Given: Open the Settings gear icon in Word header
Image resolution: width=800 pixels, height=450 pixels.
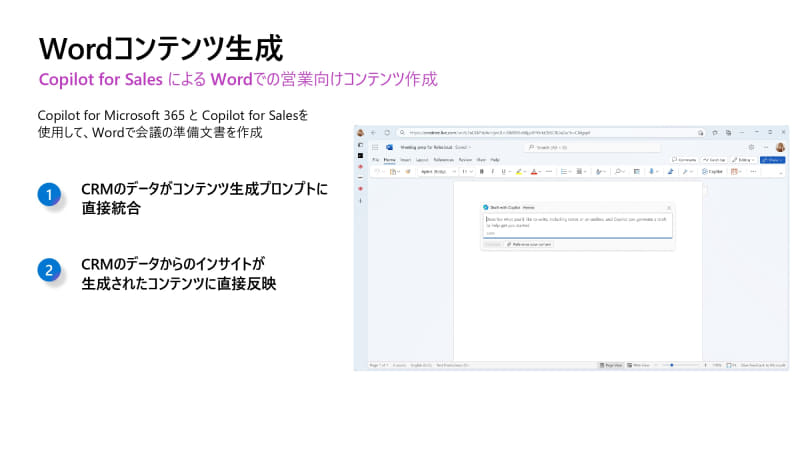Looking at the screenshot, I should point(751,147).
